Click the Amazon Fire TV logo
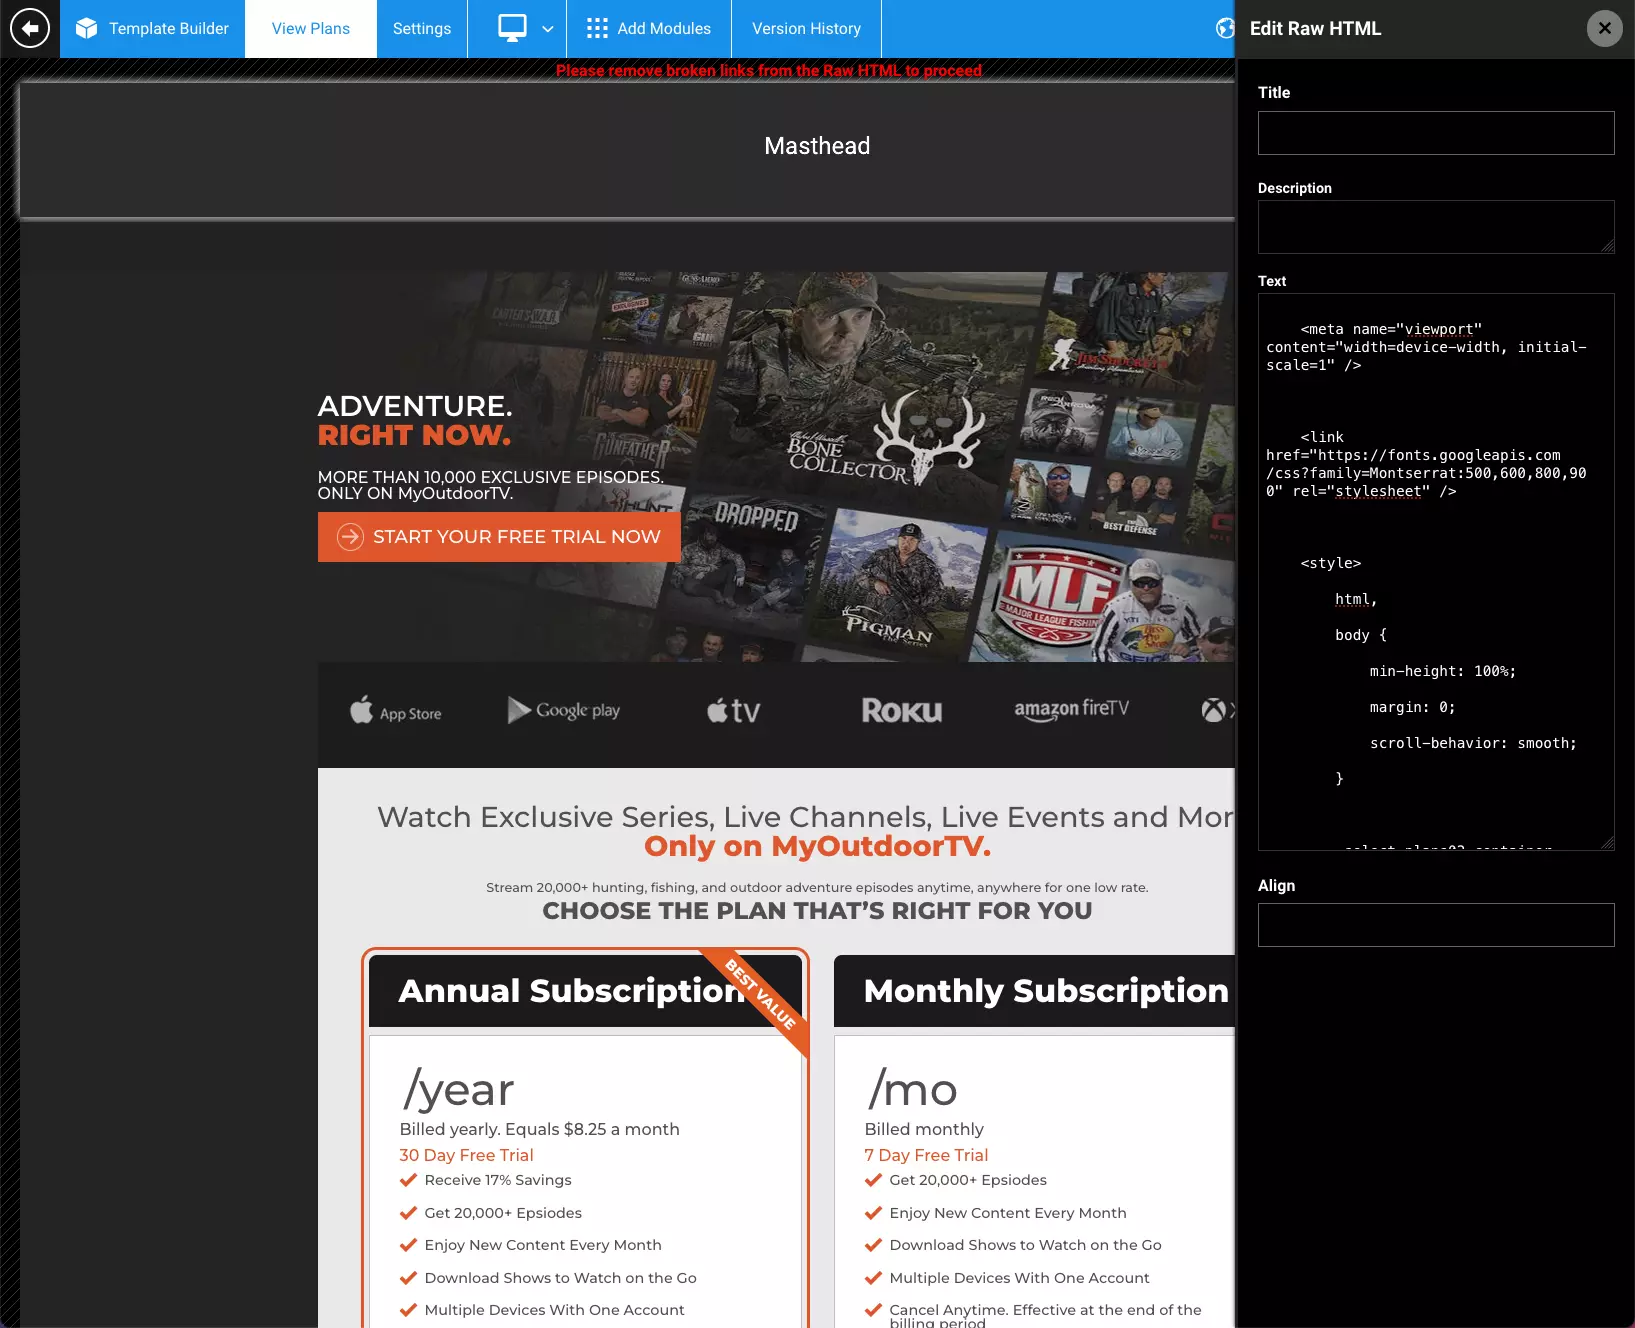 tap(1071, 709)
